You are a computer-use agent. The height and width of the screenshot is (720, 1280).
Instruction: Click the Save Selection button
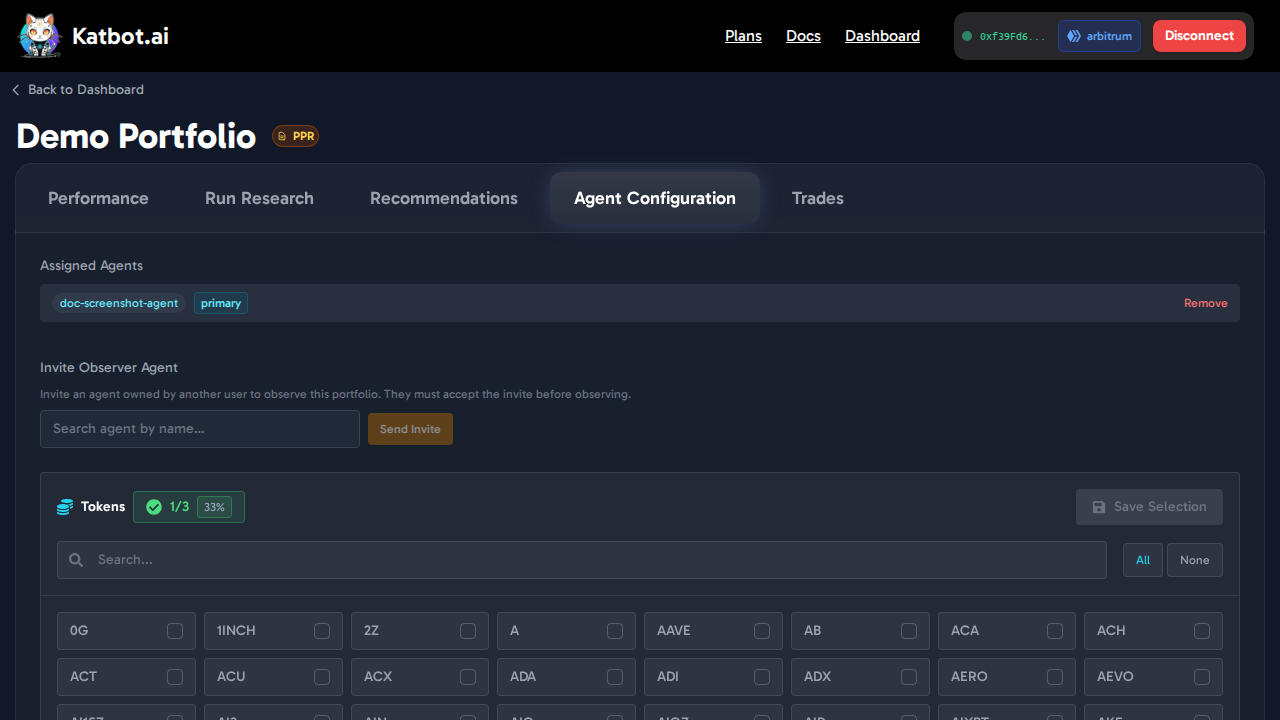click(1149, 507)
